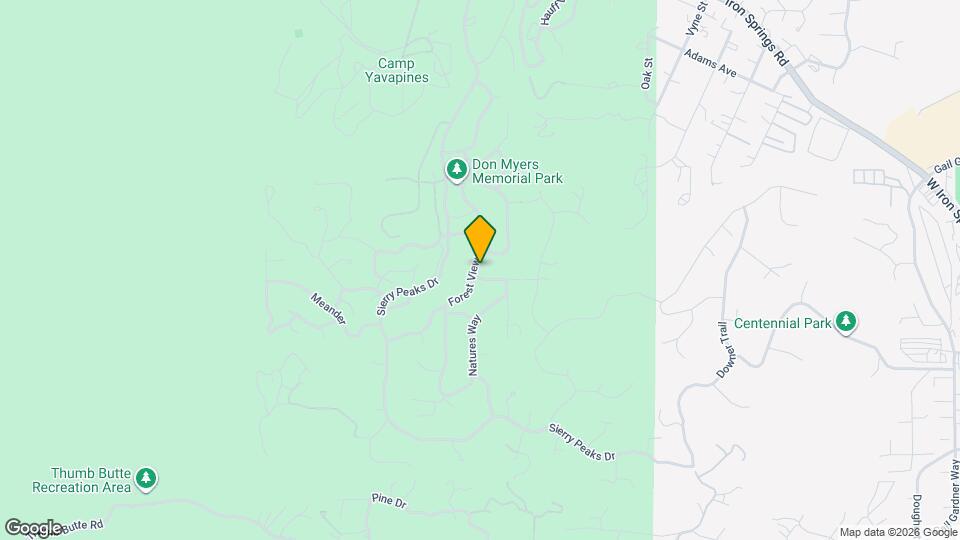Click the Google logo
Image resolution: width=960 pixels, height=540 pixels.
coord(34,527)
